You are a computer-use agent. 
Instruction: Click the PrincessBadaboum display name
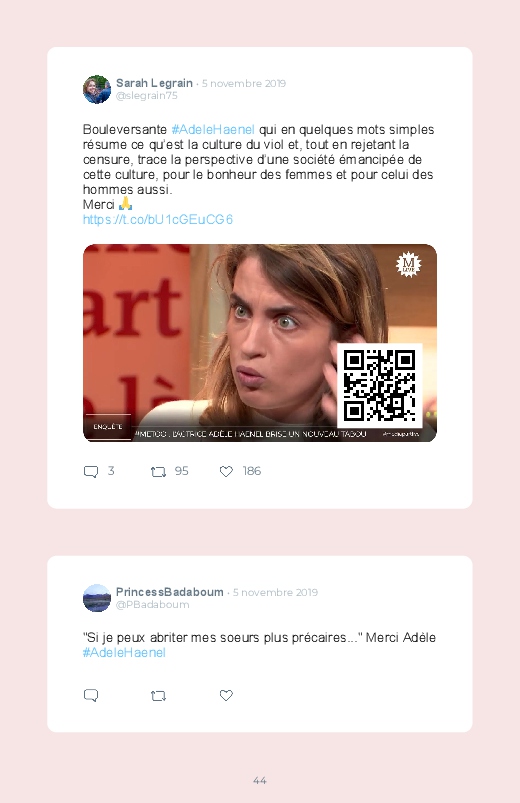[x=170, y=592]
